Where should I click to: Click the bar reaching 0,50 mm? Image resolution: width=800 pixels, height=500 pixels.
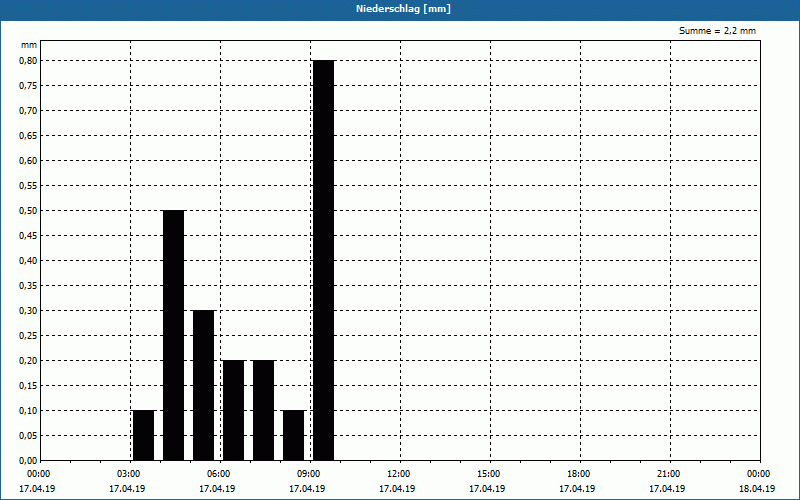coord(173,335)
